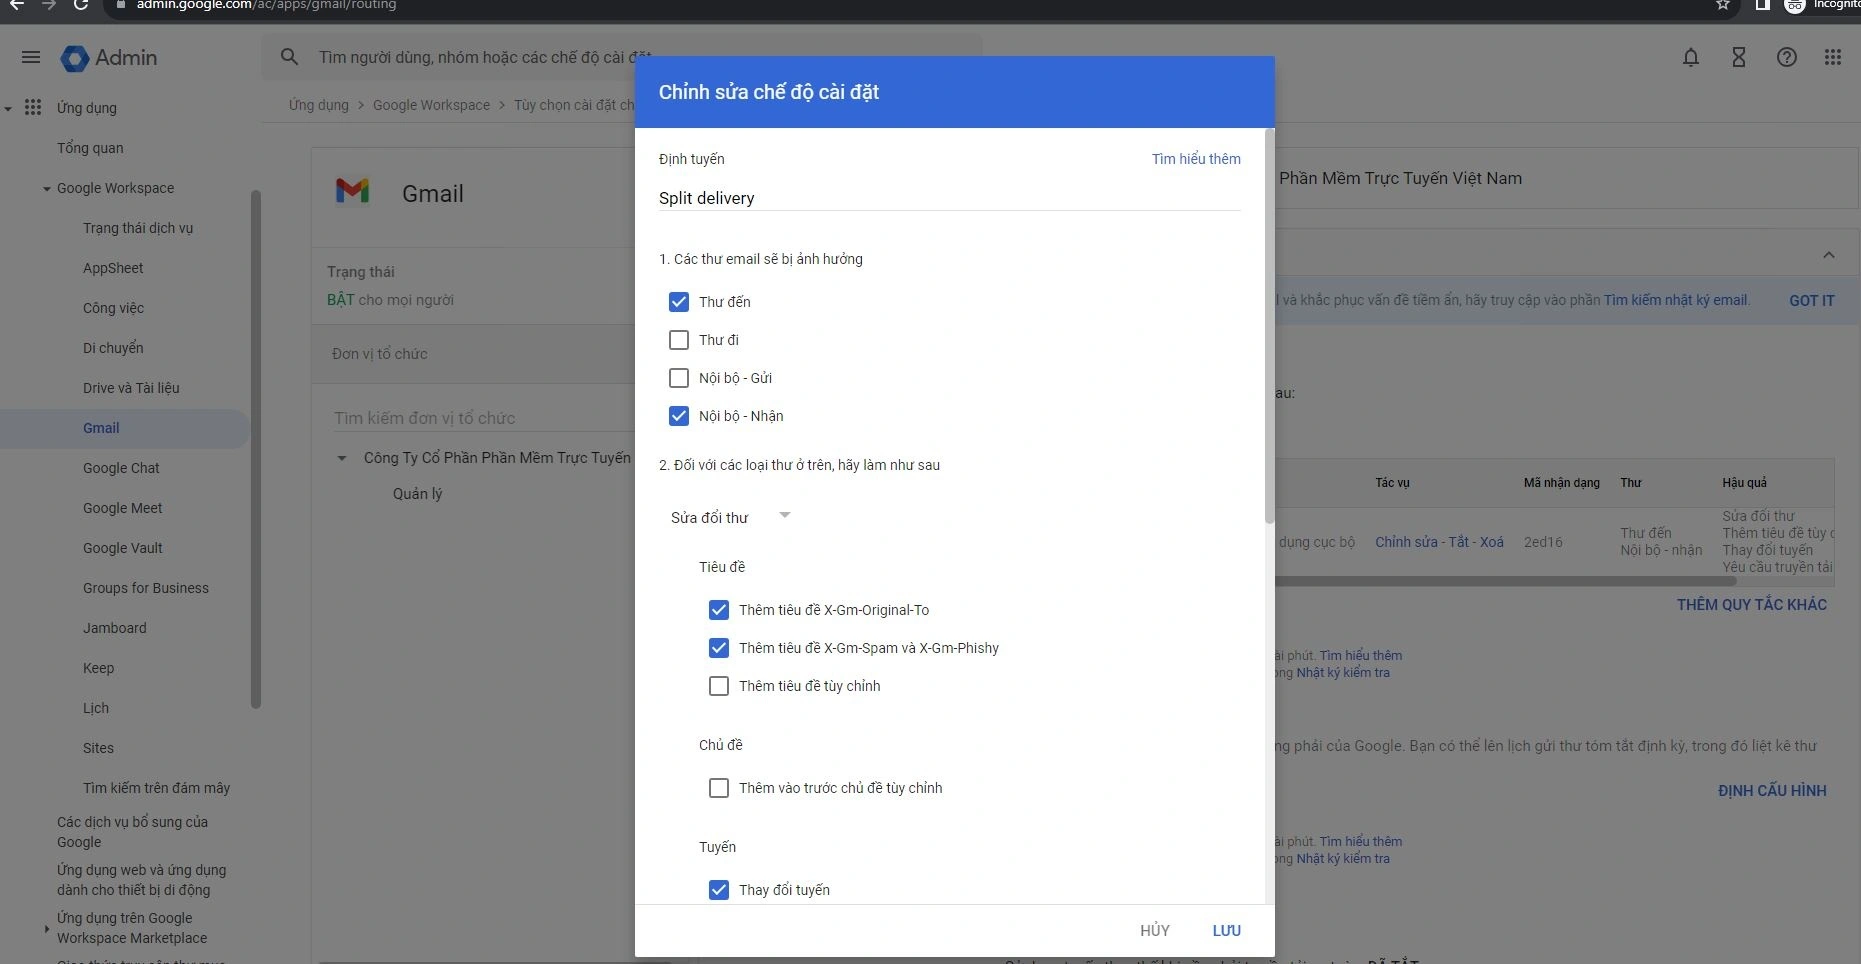Click Chỉnh sửa - Tắt - Xoá actions
The image size is (1861, 964).
[x=1439, y=542]
